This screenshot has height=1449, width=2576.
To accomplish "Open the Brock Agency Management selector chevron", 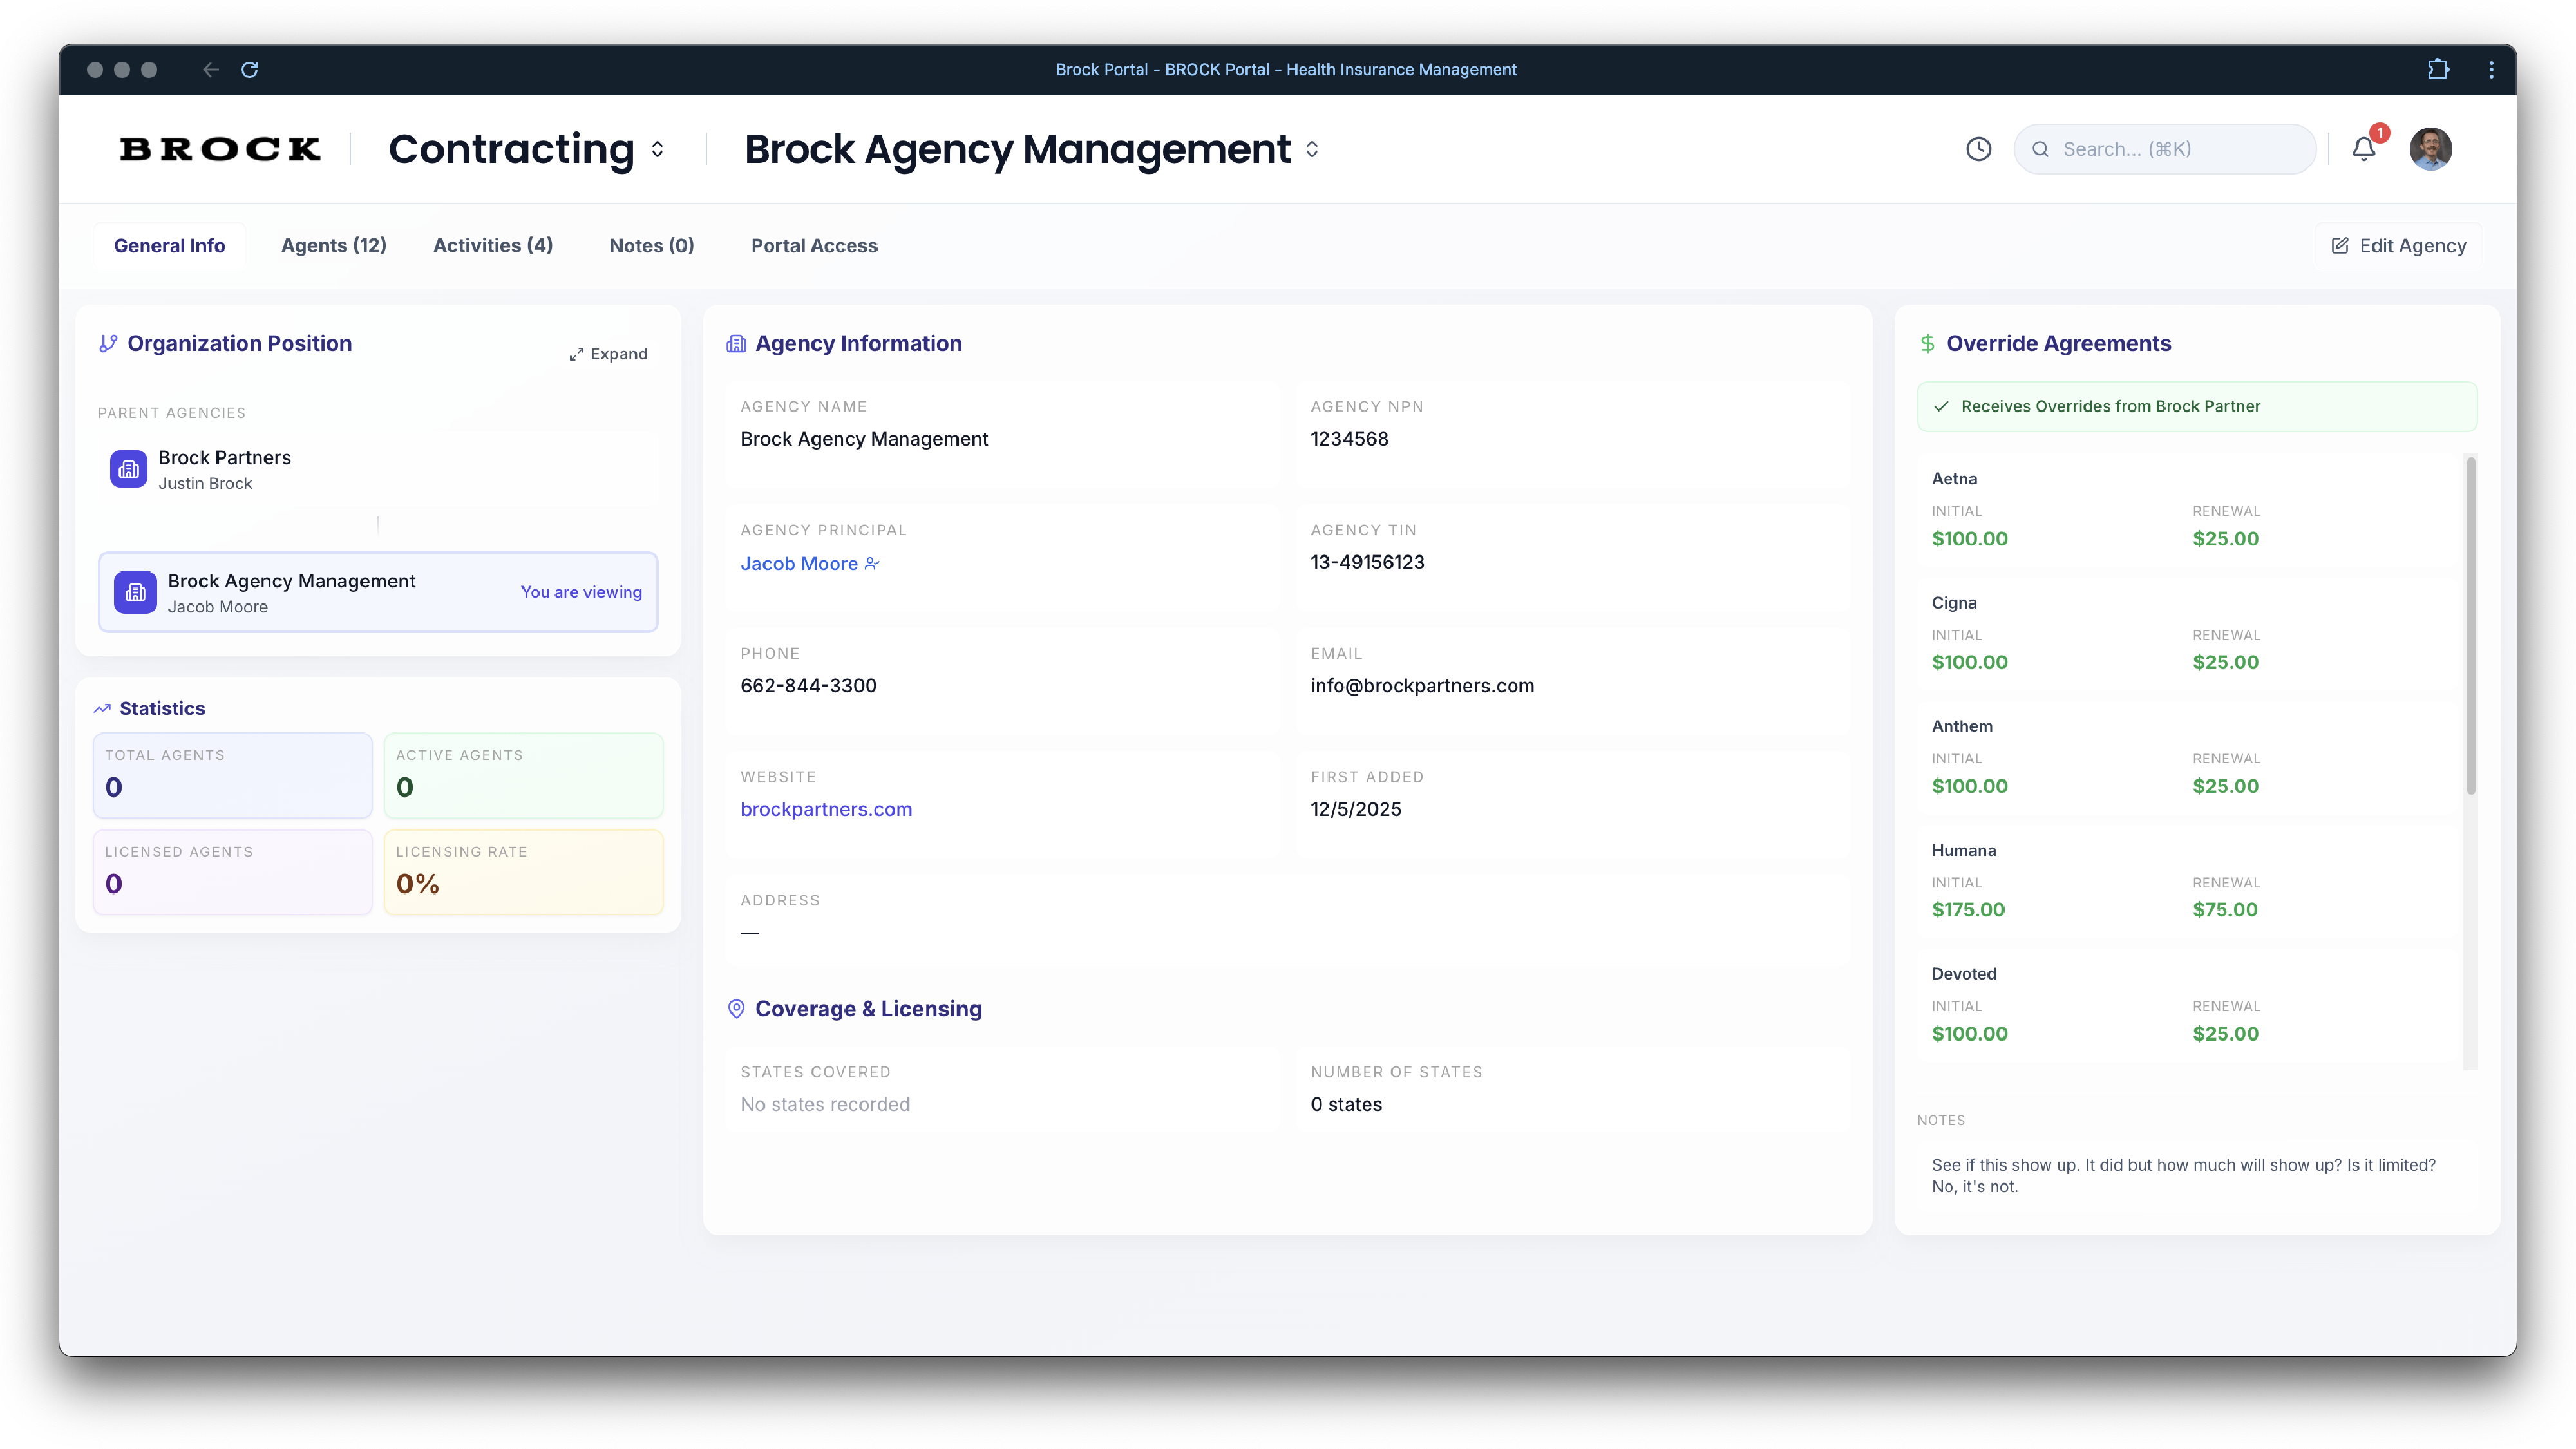I will (1312, 149).
